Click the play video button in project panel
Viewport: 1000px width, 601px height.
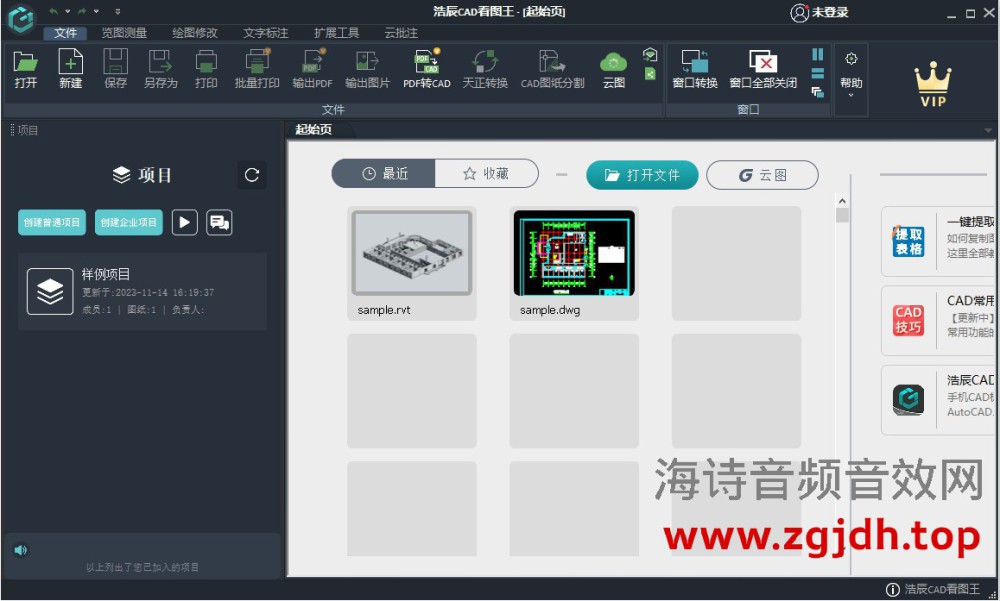coord(184,222)
